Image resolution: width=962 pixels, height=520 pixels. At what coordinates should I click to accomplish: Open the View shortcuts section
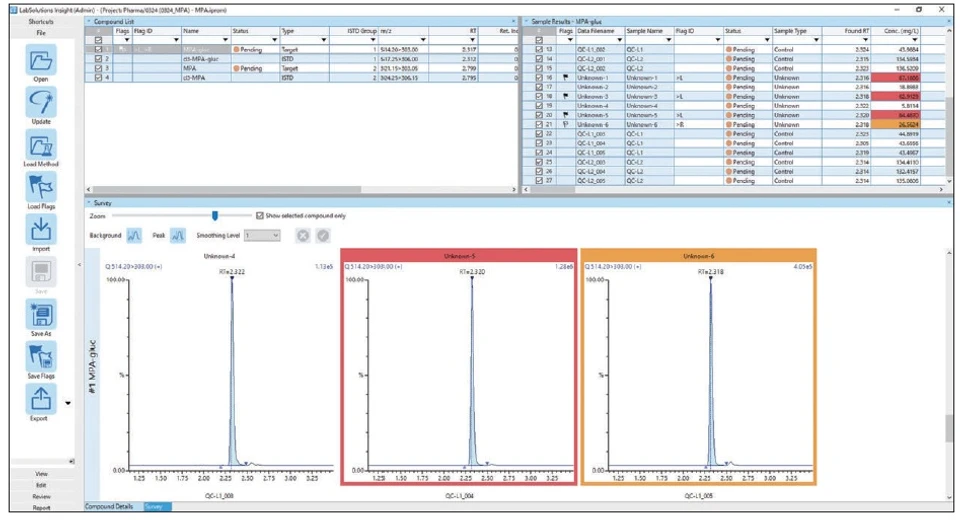(41, 473)
